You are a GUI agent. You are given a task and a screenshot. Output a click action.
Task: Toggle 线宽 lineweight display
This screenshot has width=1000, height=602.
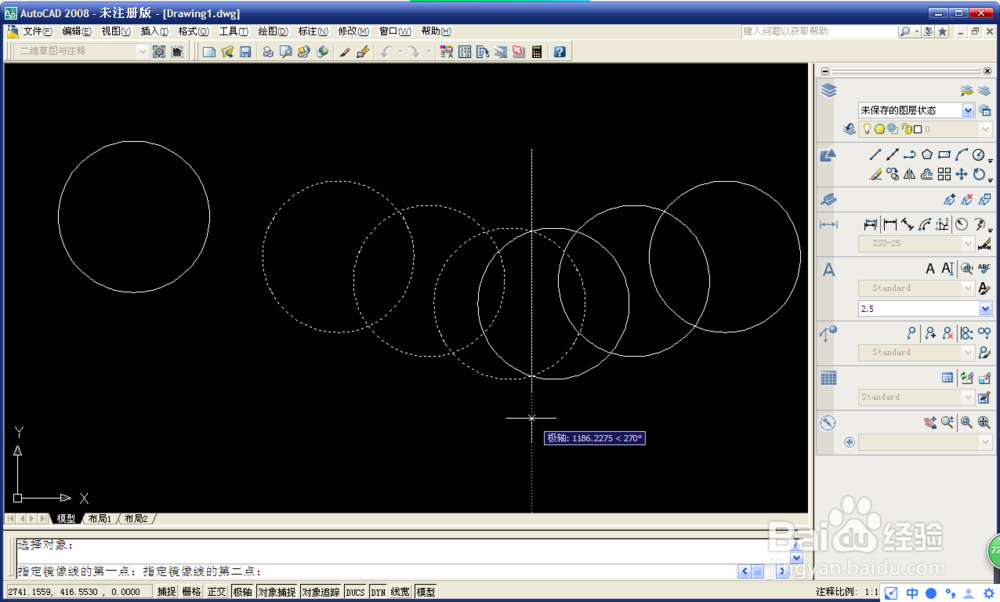click(400, 592)
